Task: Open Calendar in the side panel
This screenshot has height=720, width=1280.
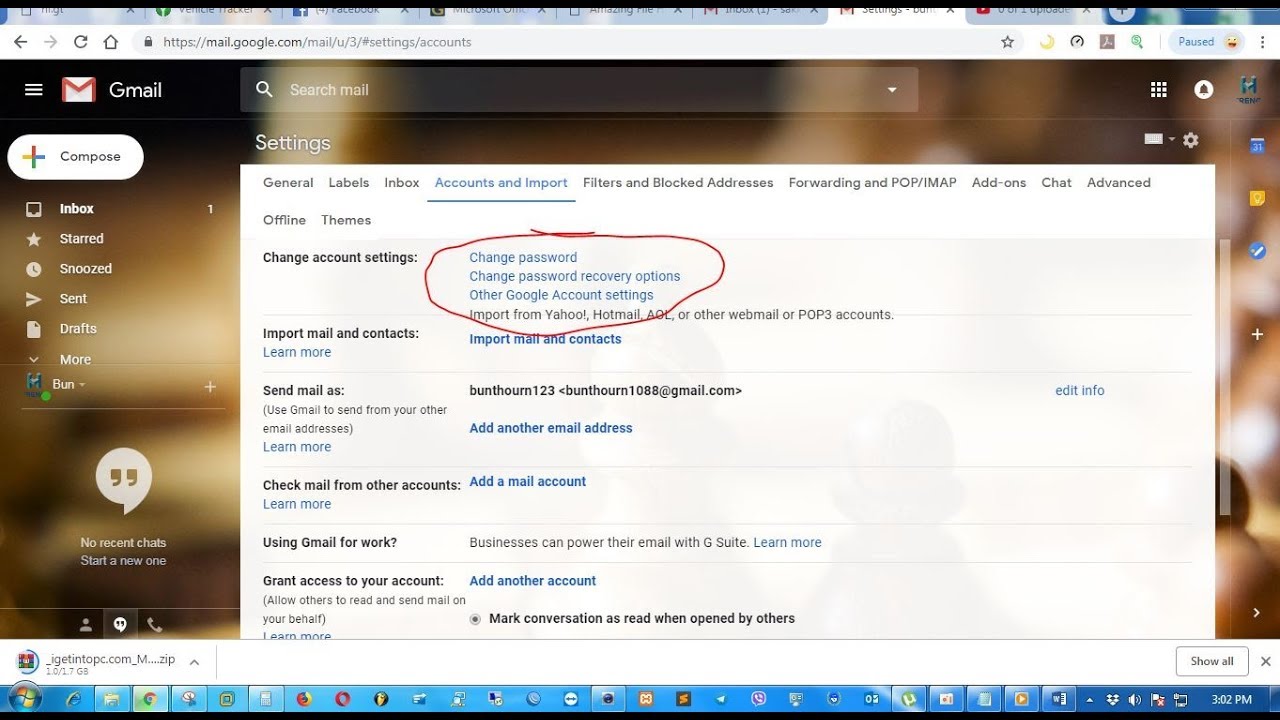Action: [1257, 146]
